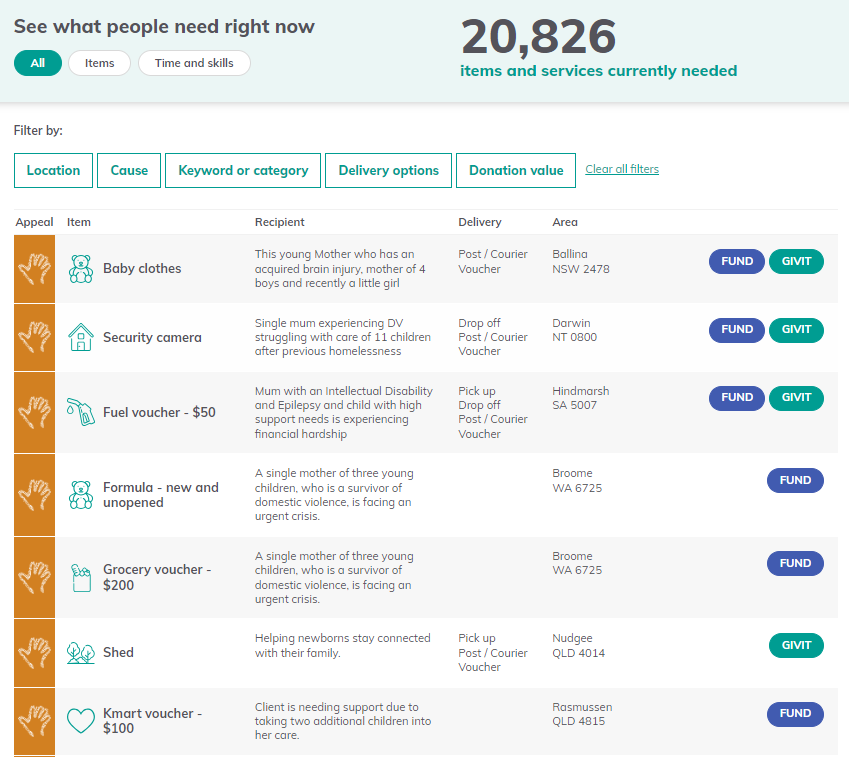Switch to Time and skills pill
Viewport: 849px width, 757px height.
tap(194, 63)
